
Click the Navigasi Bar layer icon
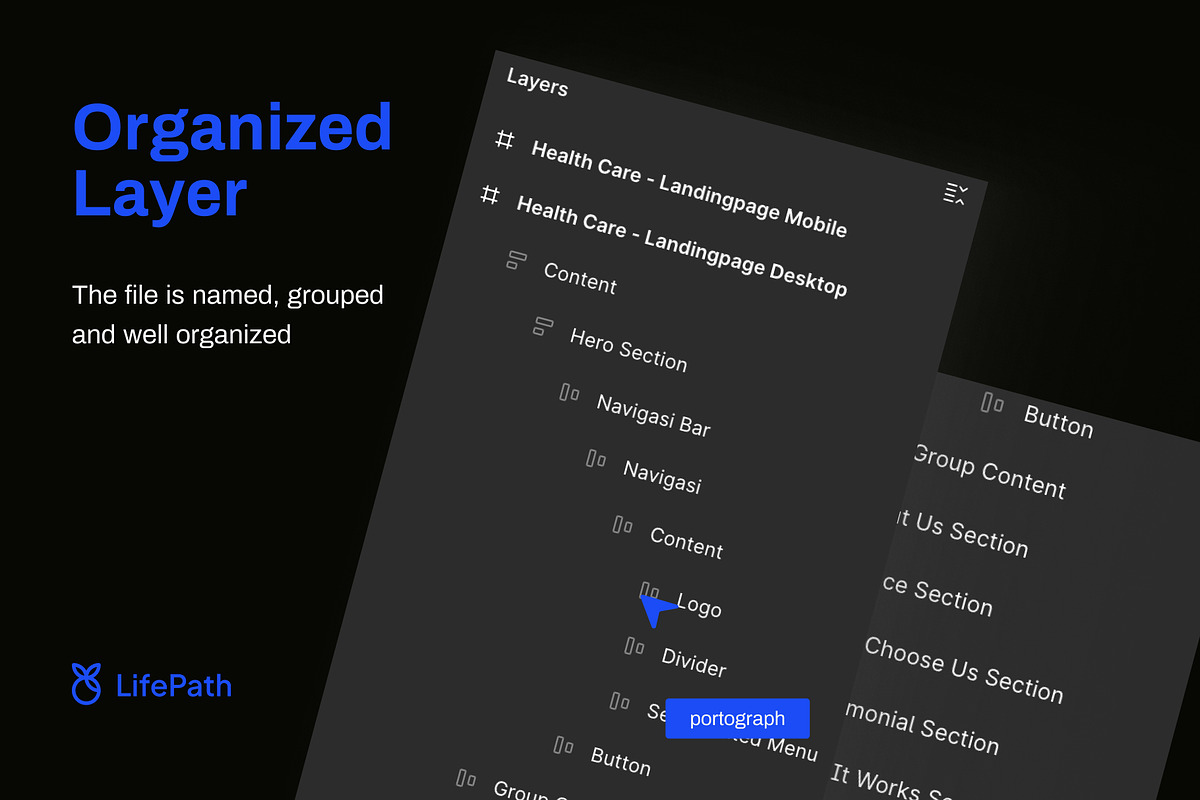tap(570, 392)
